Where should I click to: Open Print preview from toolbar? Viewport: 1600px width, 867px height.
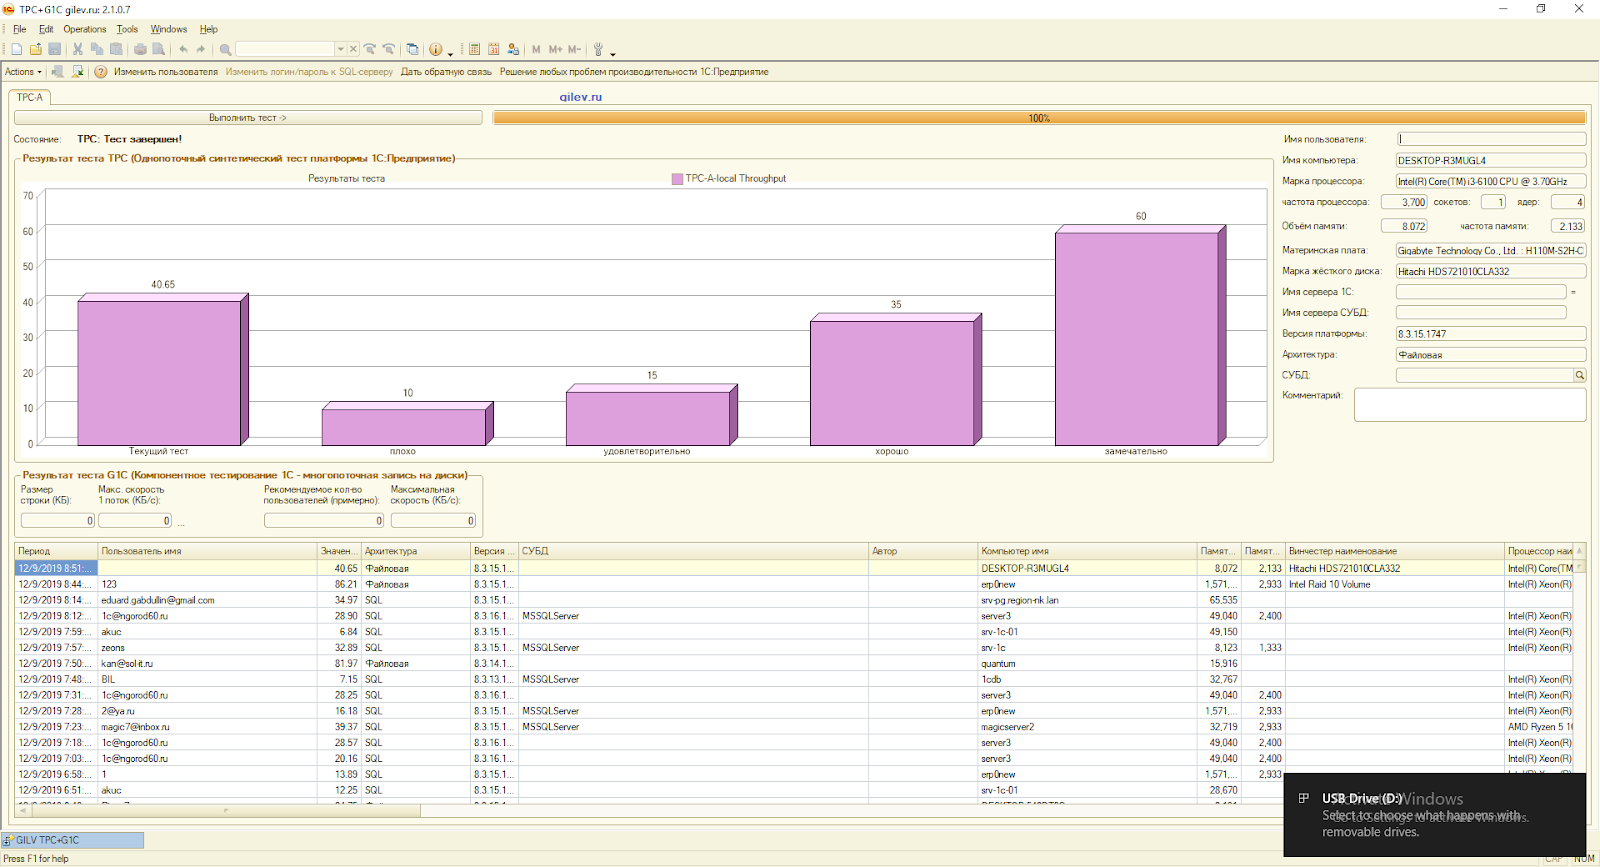[x=158, y=49]
